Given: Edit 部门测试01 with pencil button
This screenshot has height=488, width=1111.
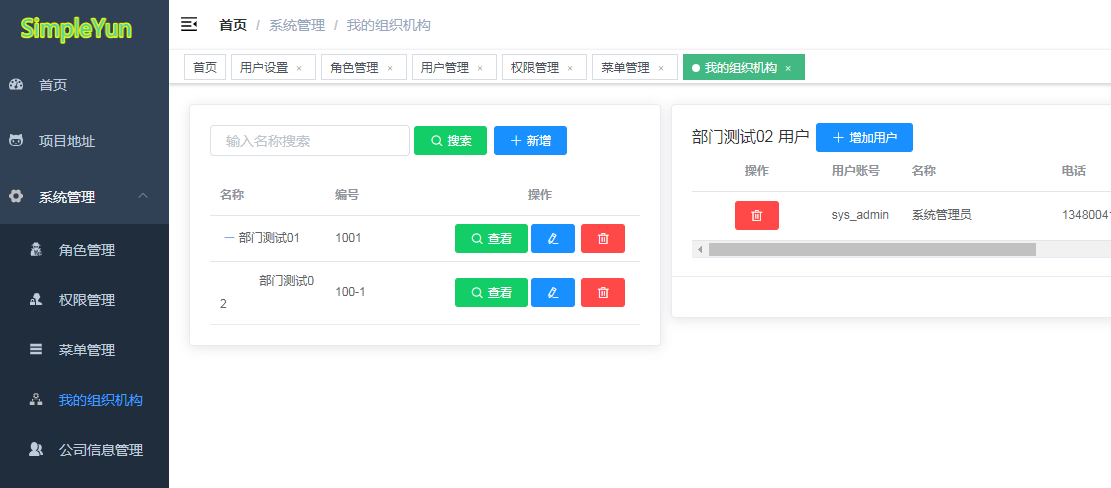Looking at the screenshot, I should (553, 239).
